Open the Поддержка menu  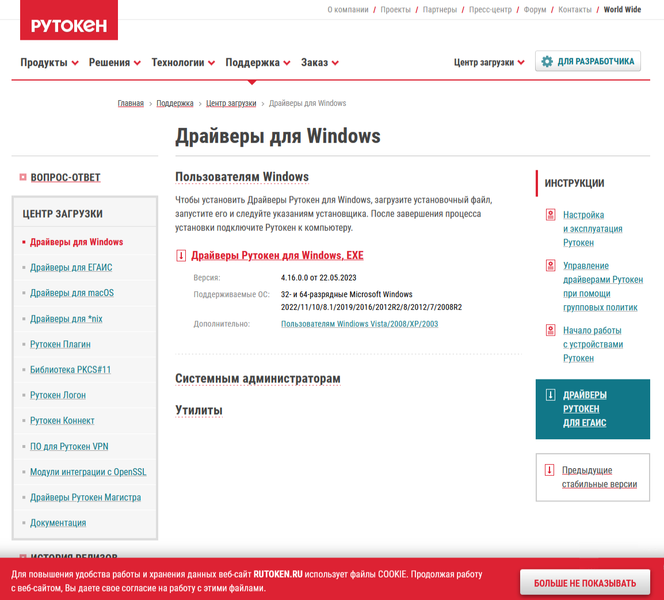[257, 62]
